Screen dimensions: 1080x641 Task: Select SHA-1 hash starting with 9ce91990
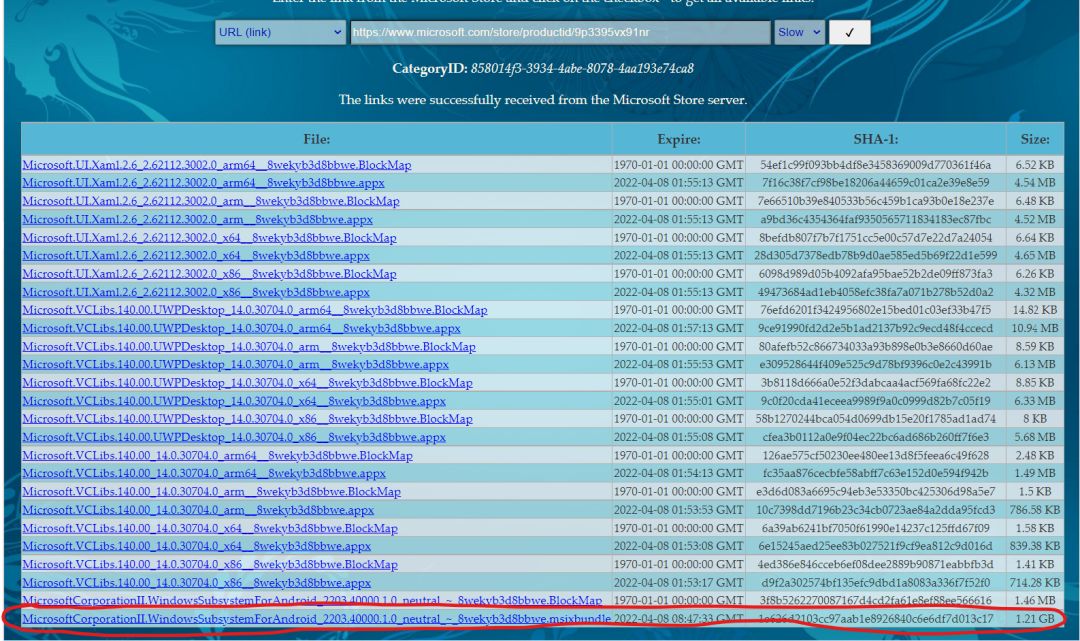pyautogui.click(x=875, y=328)
